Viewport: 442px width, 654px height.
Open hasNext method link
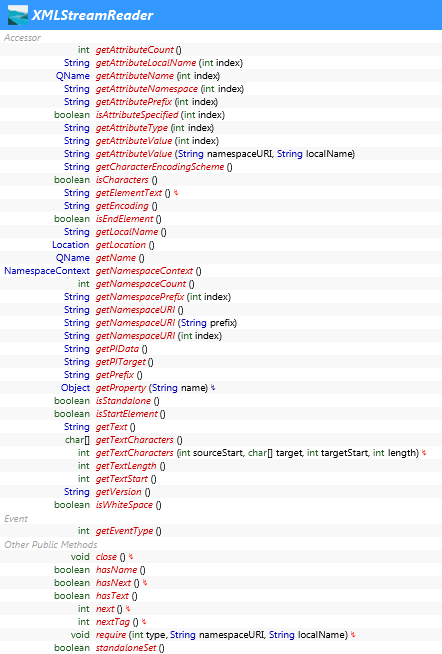(x=113, y=582)
